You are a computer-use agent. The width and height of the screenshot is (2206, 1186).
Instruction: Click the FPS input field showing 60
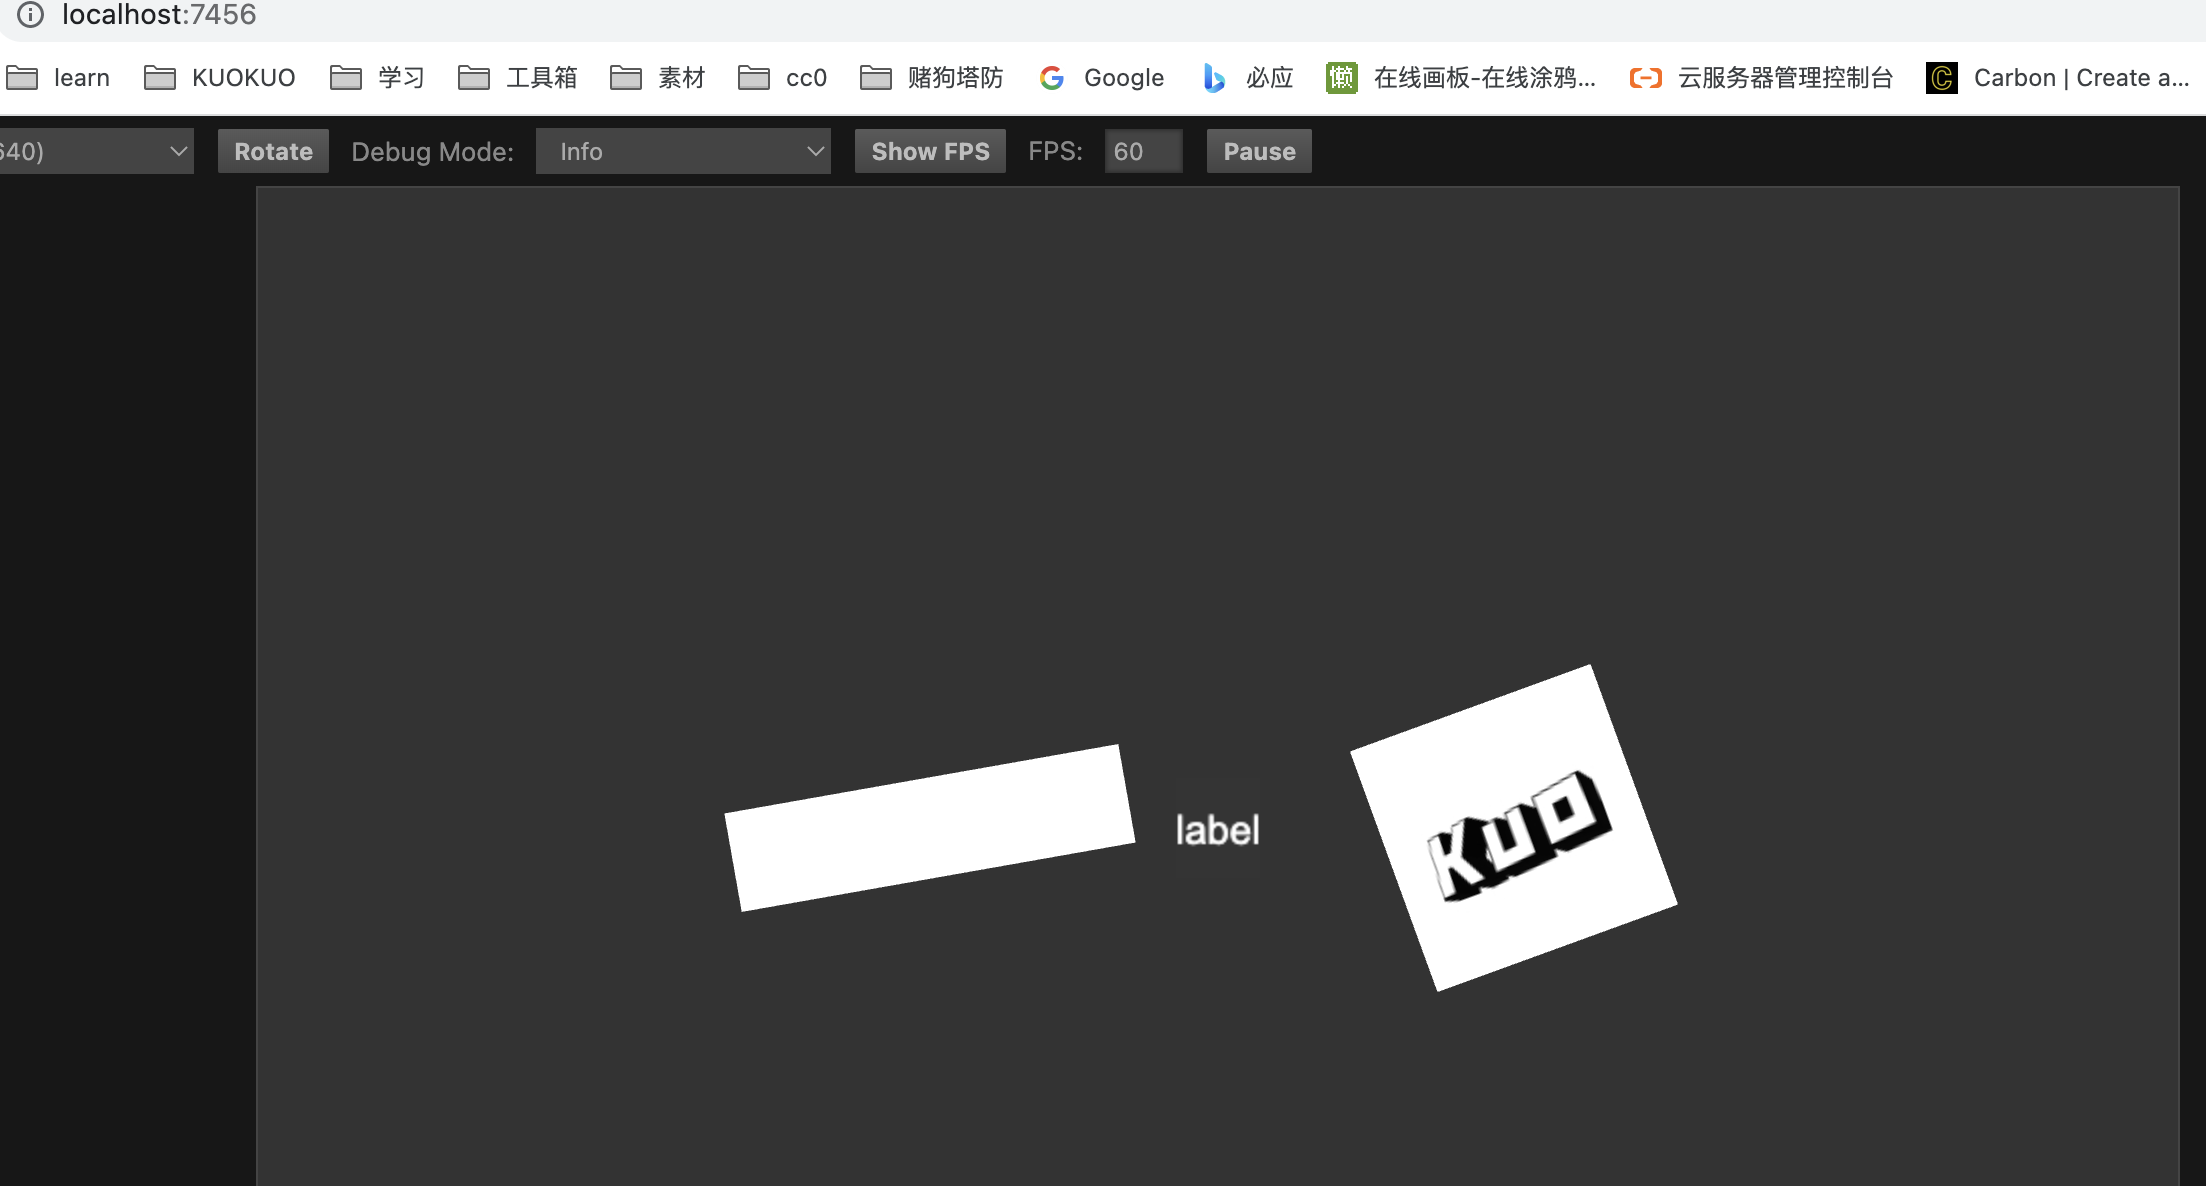[1143, 152]
